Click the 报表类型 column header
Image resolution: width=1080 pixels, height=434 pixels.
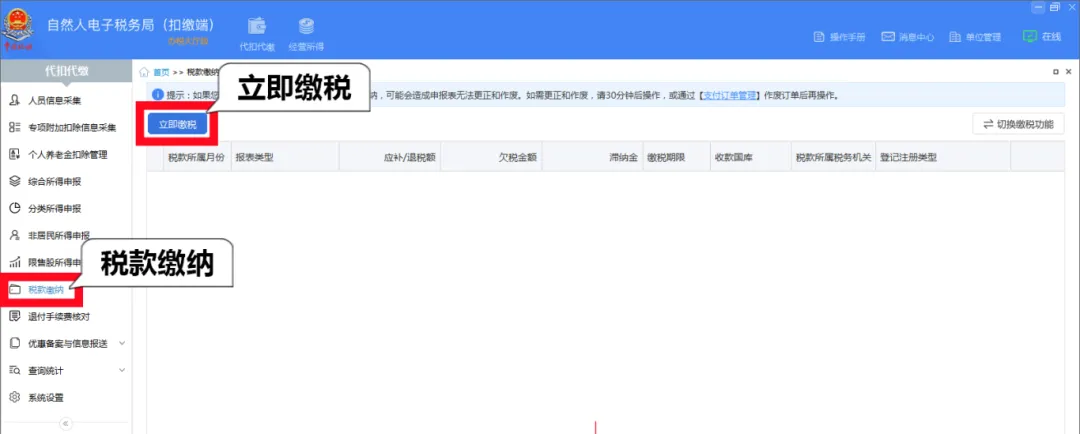[x=284, y=157]
